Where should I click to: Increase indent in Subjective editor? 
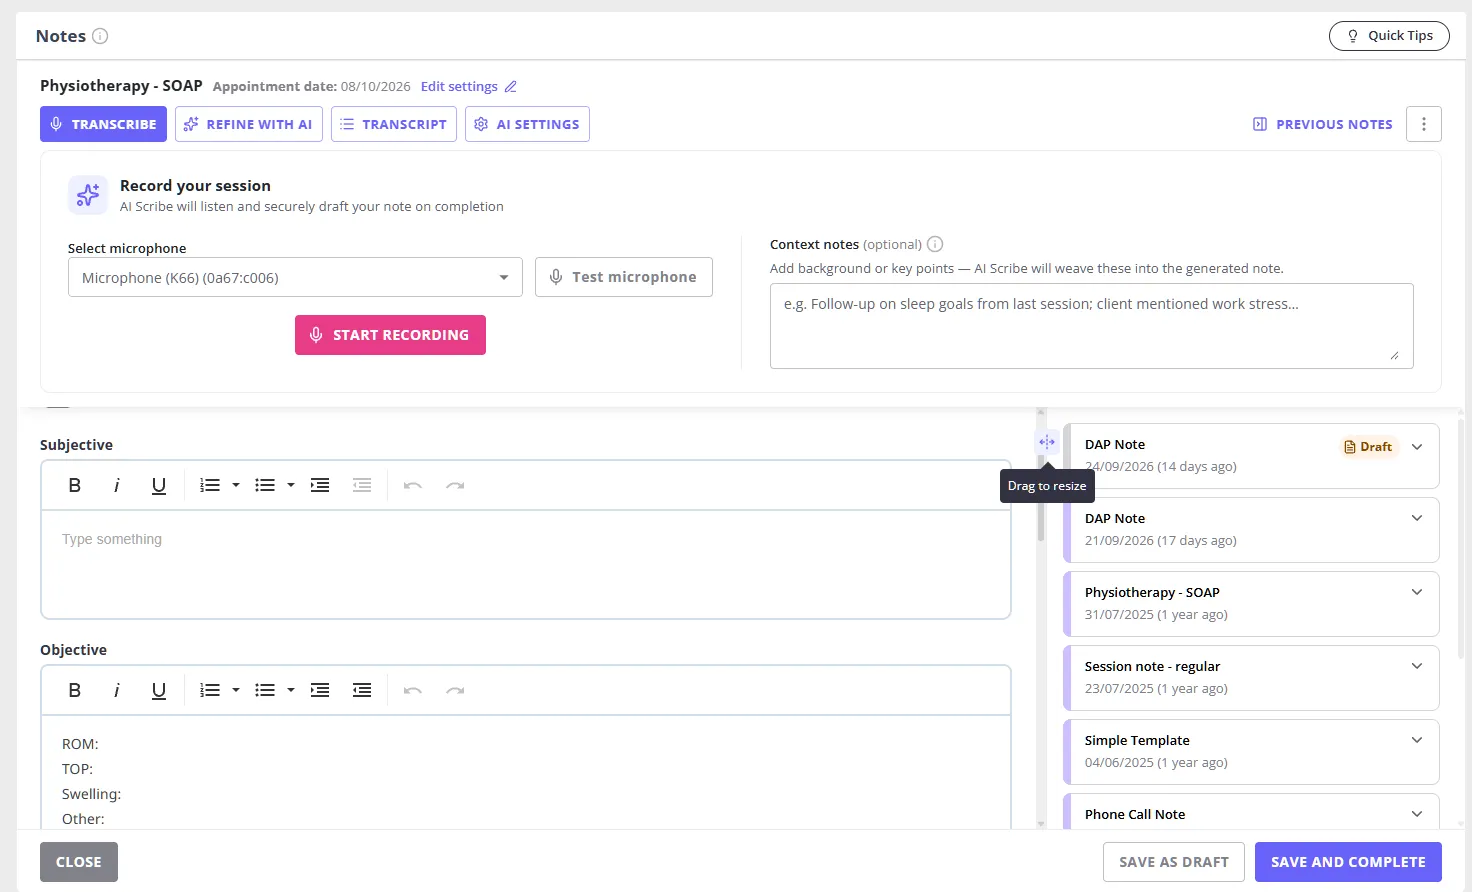pos(320,485)
